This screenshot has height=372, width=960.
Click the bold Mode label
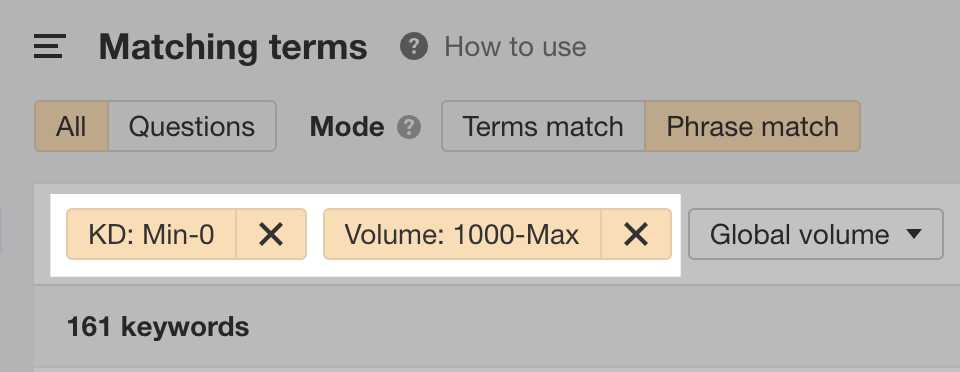(347, 127)
